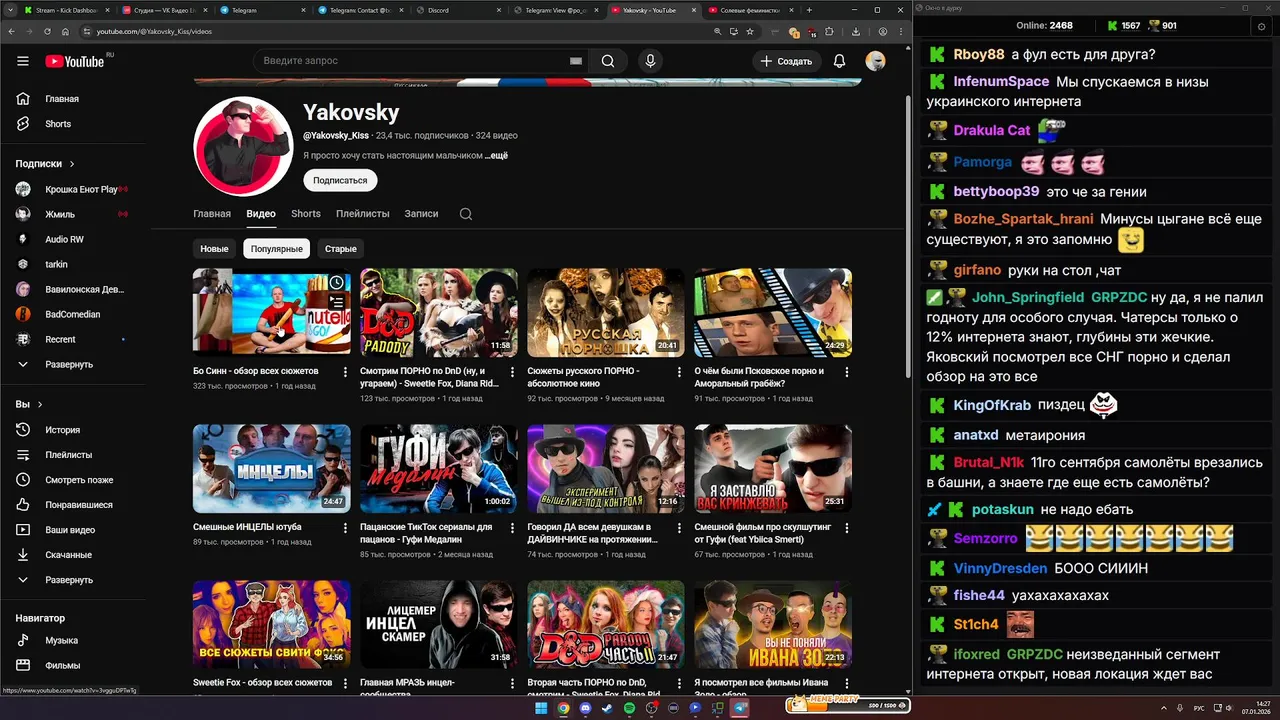Viewport: 1280px width, 720px height.
Task: Open user Rboy88 in the chat window
Action: click(978, 54)
